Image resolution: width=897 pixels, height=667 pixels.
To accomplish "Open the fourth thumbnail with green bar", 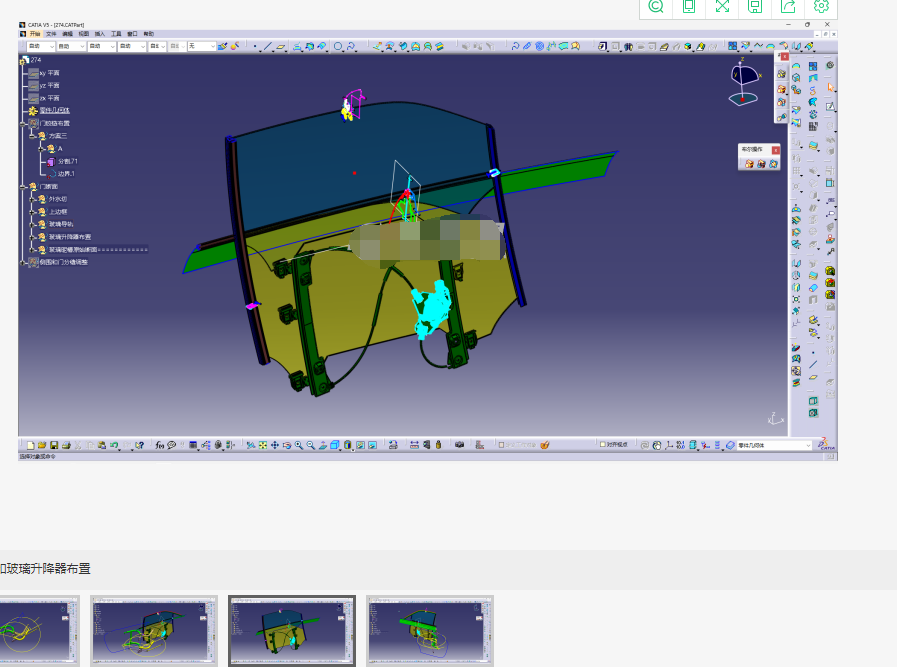I will click(430, 630).
